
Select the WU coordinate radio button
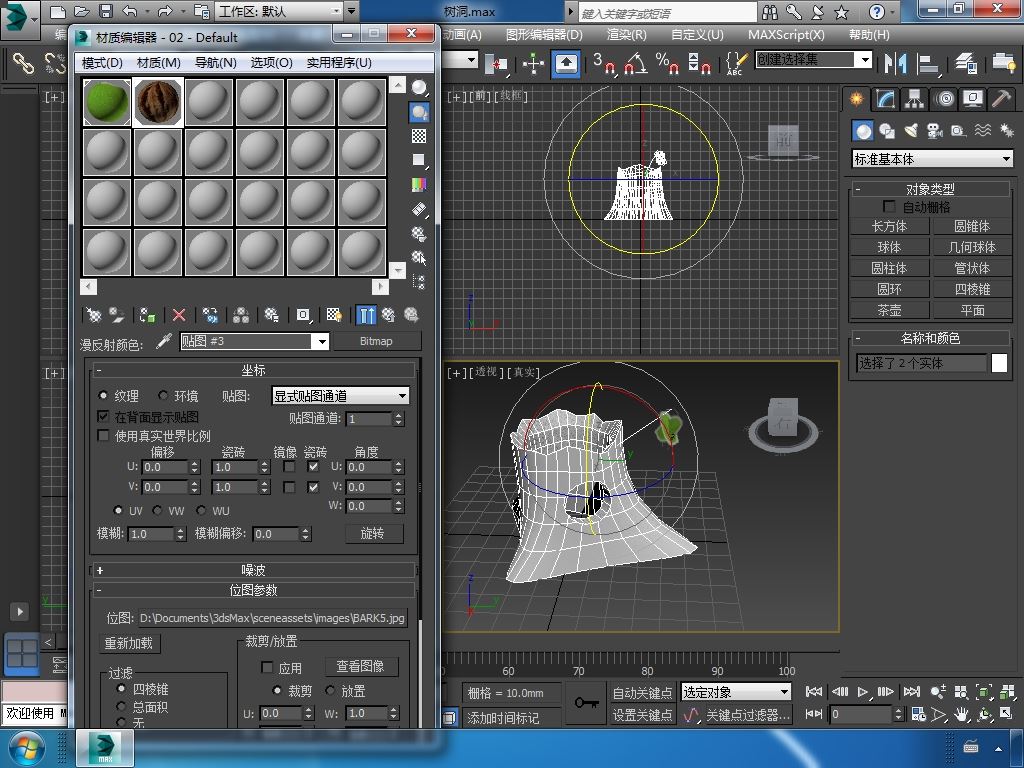[201, 510]
